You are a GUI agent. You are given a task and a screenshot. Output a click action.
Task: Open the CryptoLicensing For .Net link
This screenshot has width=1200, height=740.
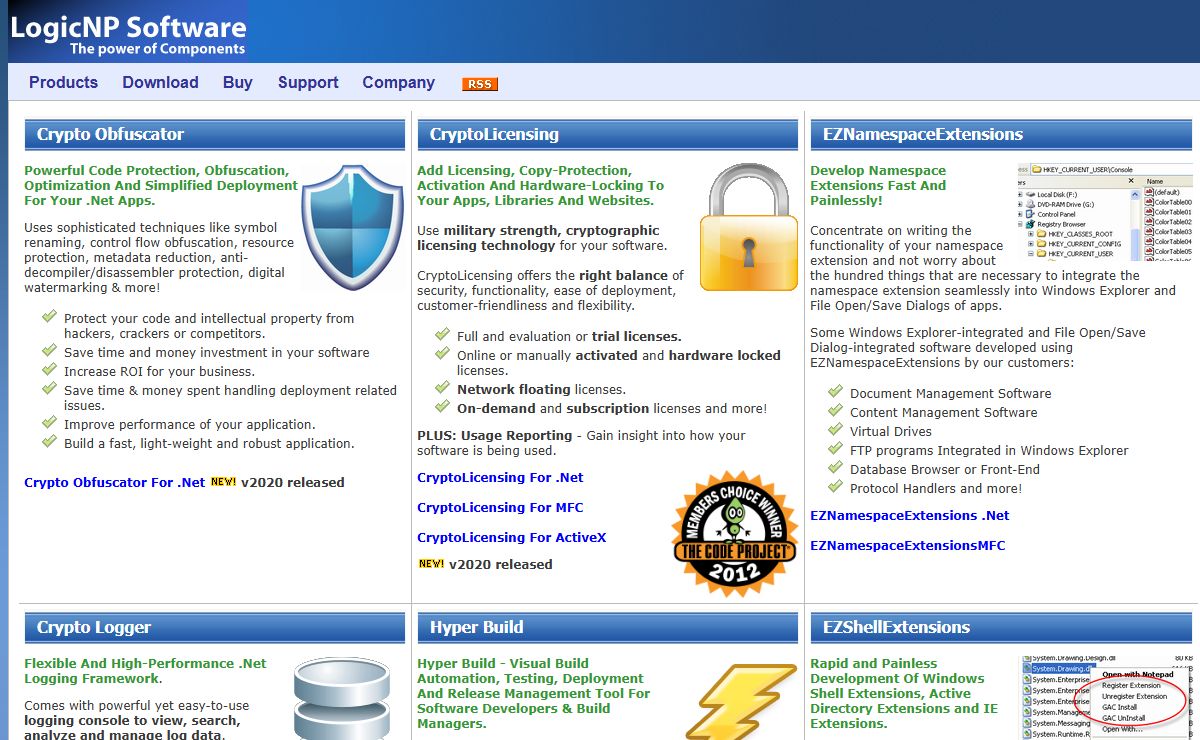coord(500,477)
